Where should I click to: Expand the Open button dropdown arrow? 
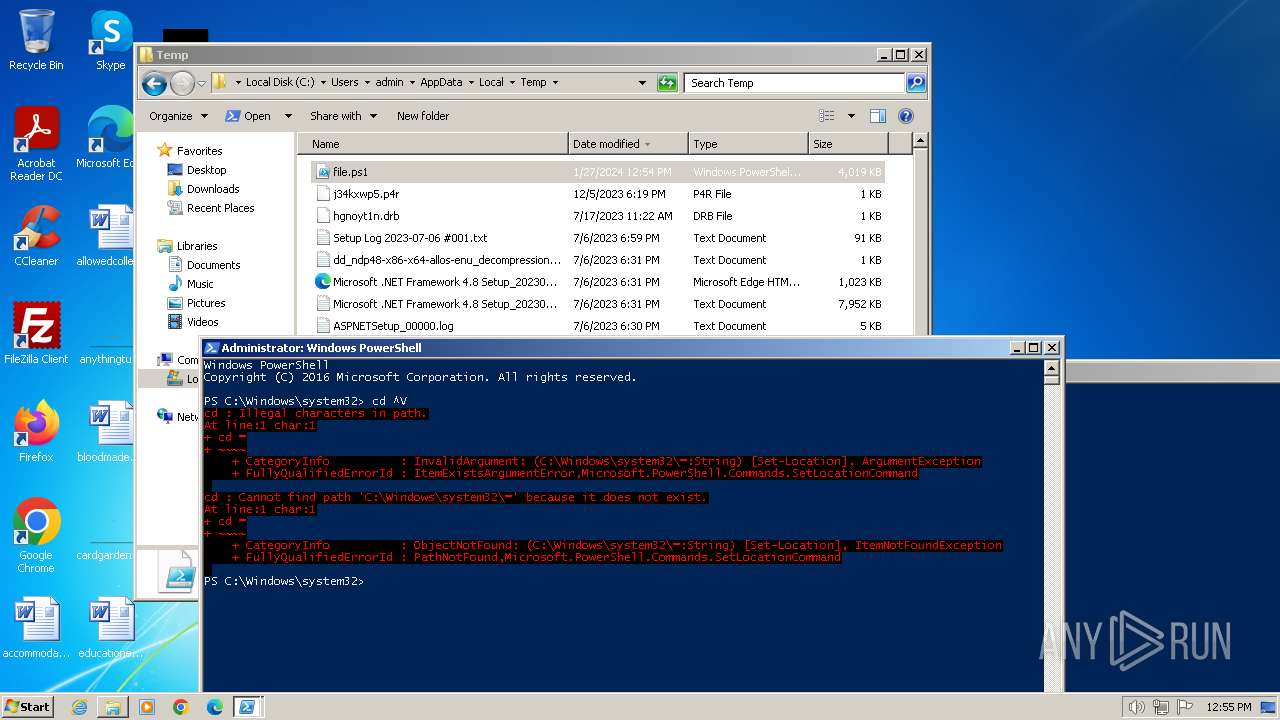tap(288, 116)
